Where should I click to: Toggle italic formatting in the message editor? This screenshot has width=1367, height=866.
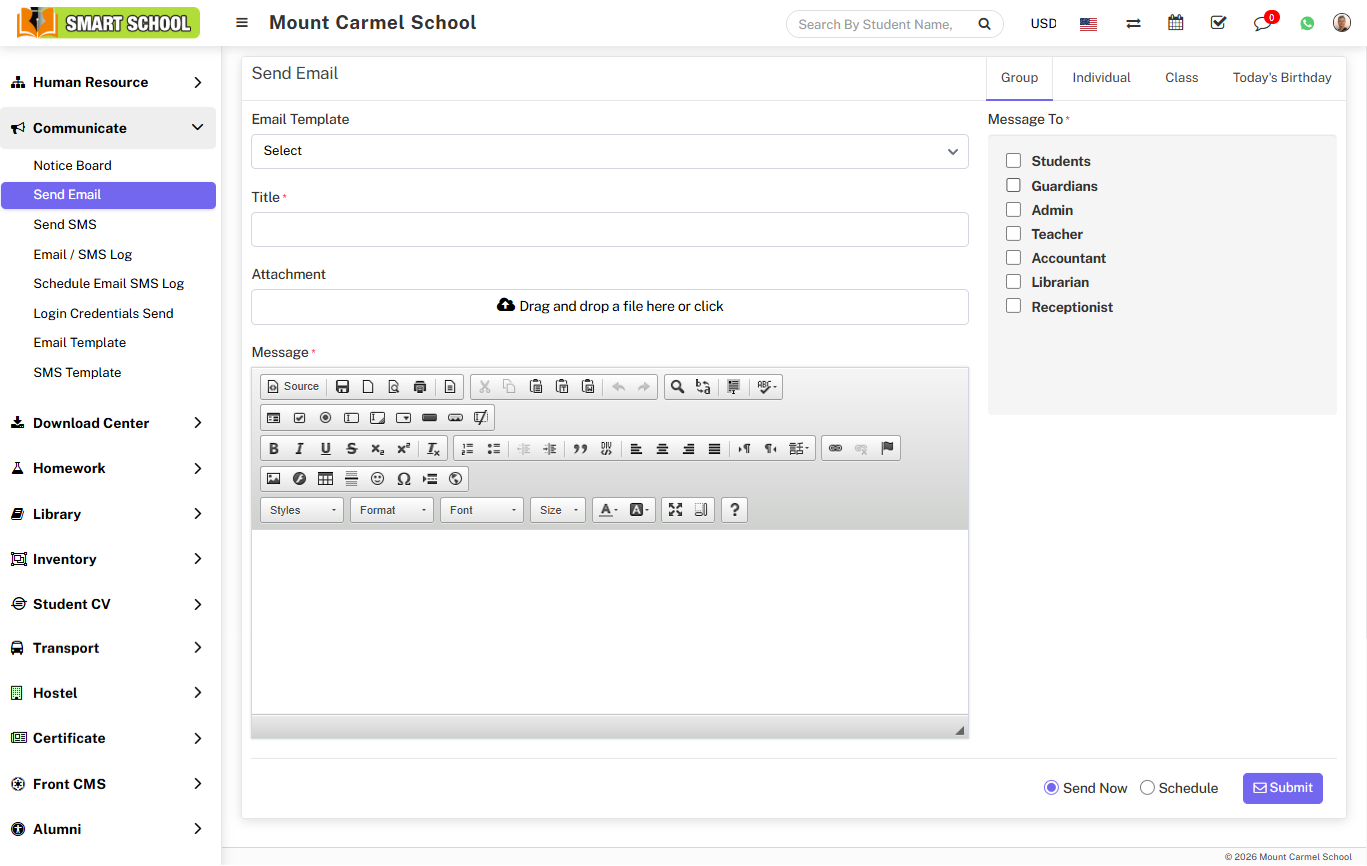[299, 449]
